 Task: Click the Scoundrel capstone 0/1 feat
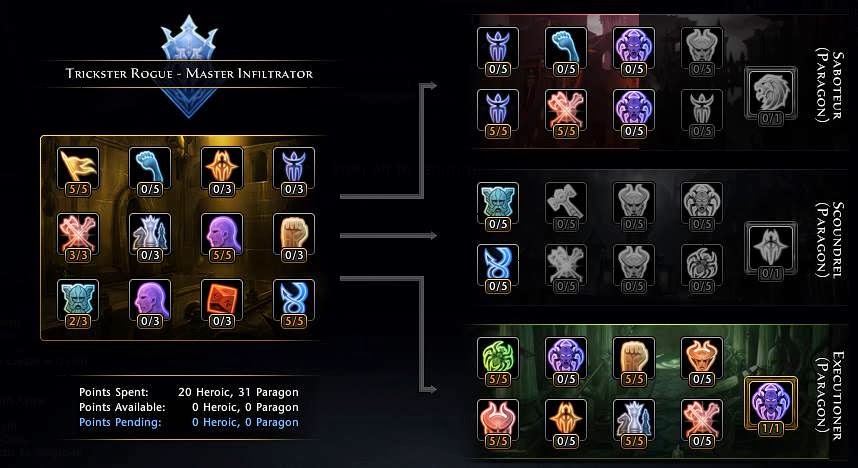click(x=770, y=251)
